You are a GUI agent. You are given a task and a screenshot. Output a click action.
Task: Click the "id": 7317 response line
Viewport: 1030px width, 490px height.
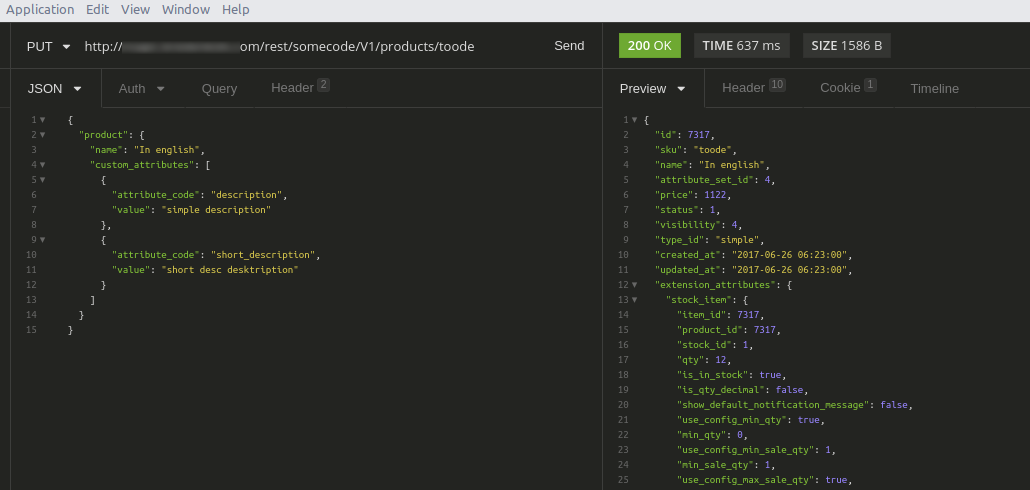684,135
